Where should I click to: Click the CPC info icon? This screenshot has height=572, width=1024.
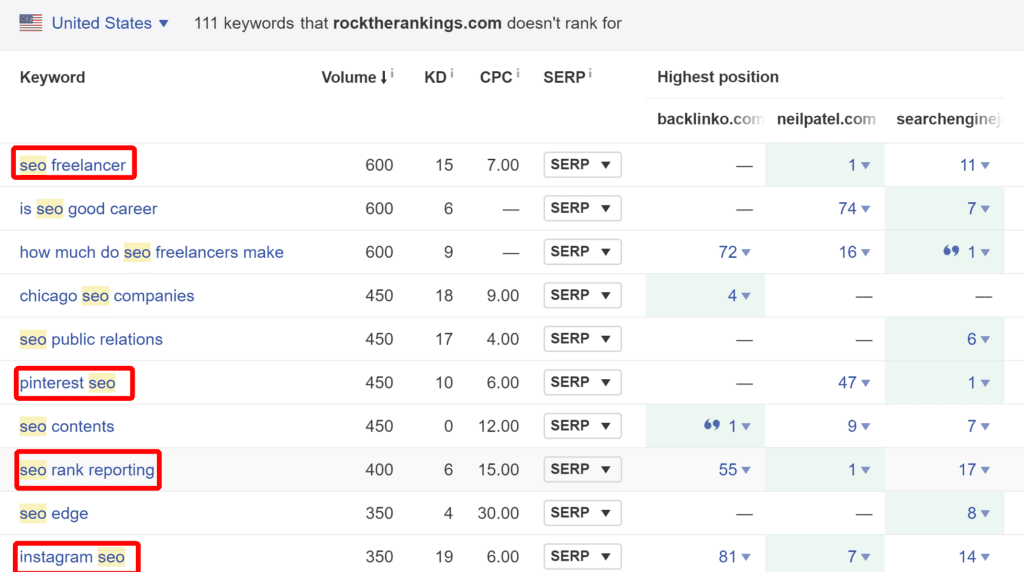pos(518,73)
